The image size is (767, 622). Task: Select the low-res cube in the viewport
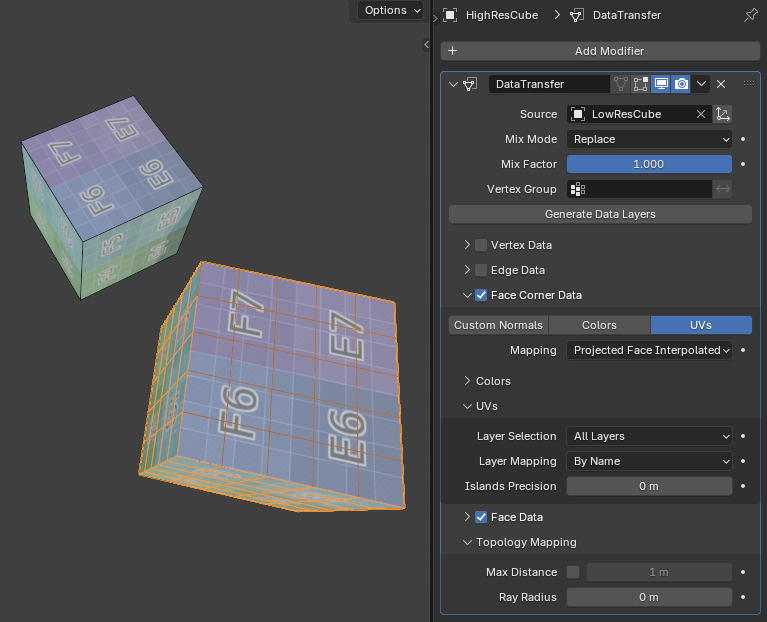click(110, 196)
